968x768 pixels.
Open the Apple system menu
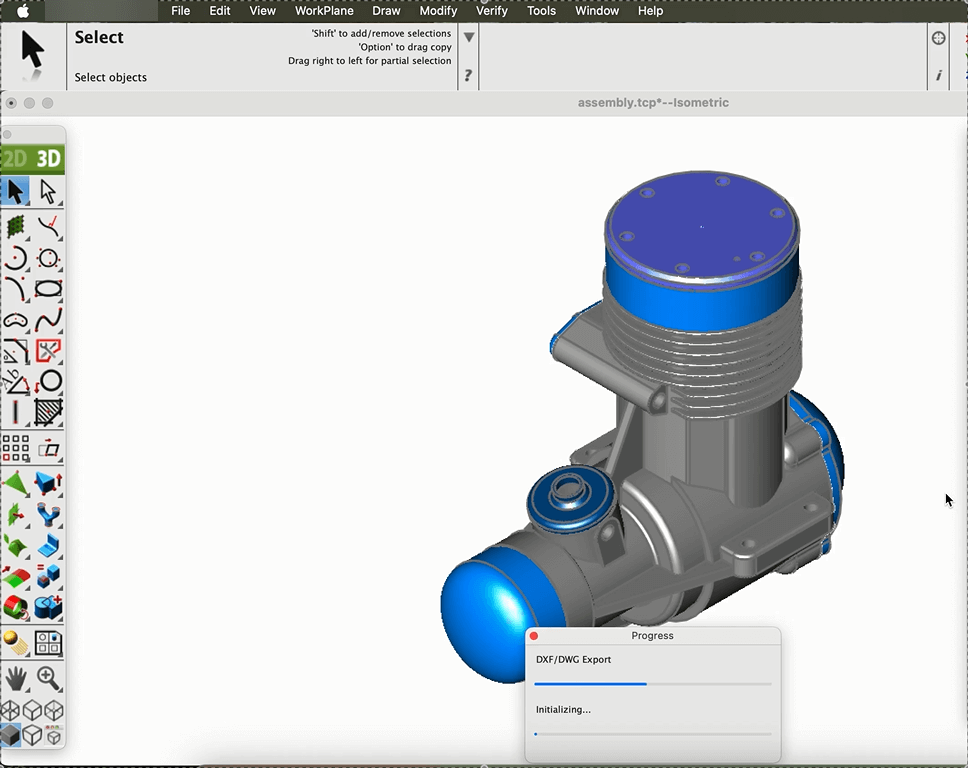click(x=23, y=11)
